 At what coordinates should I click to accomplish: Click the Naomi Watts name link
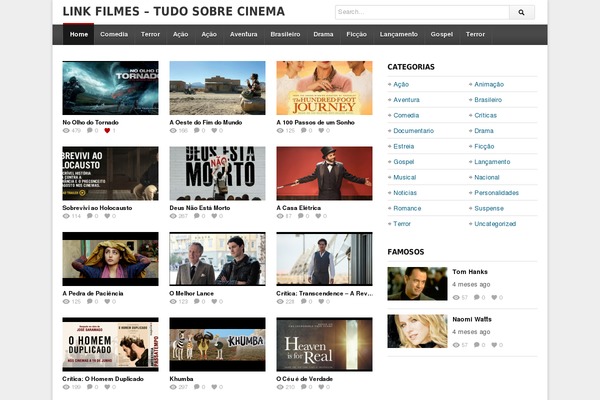(472, 319)
